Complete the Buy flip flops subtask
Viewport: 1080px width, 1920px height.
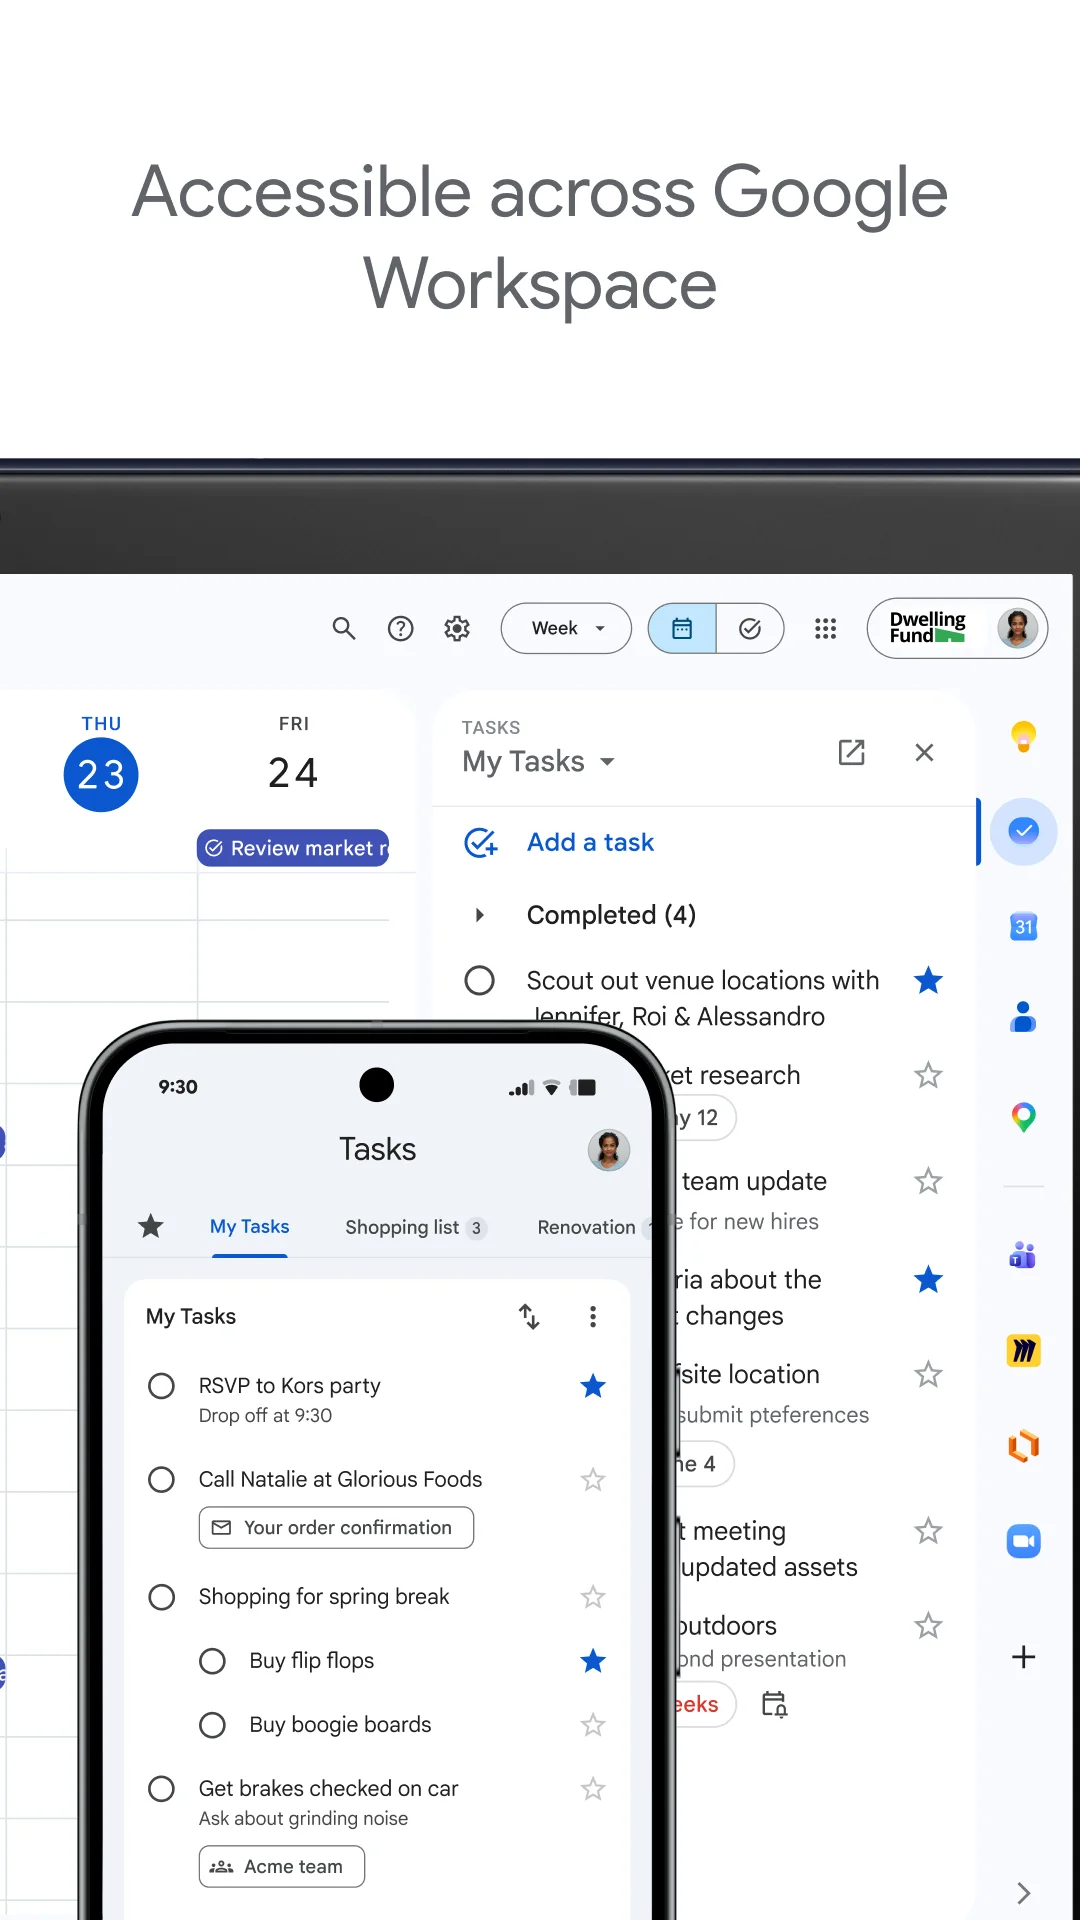(212, 1661)
